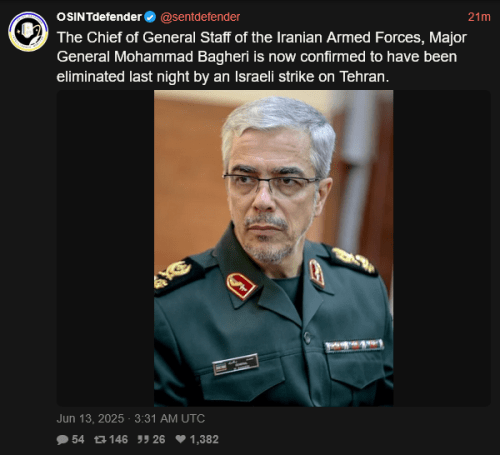Click the 1,382 likes count
The width and height of the screenshot is (500, 455).
tap(204, 440)
